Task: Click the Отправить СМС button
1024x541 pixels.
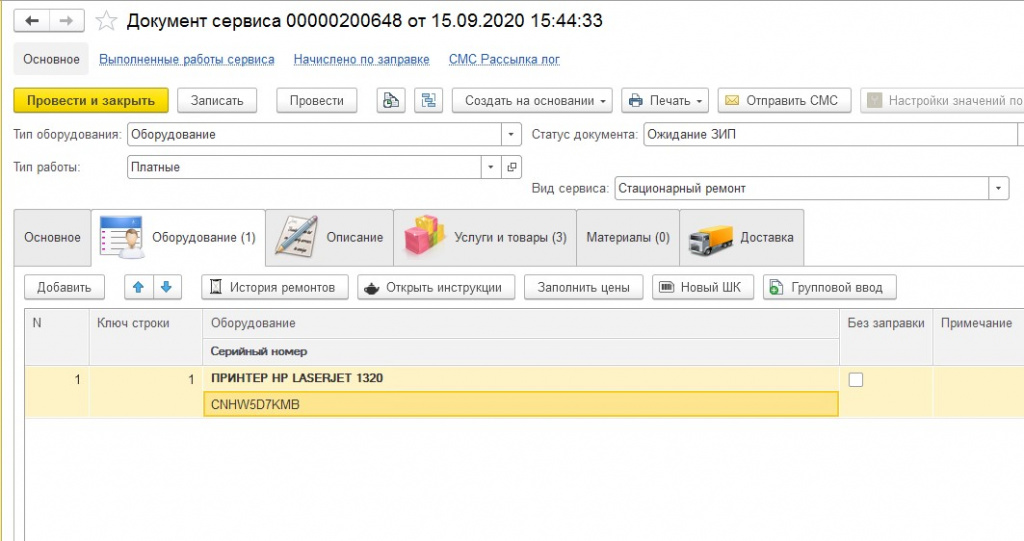Action: point(784,101)
